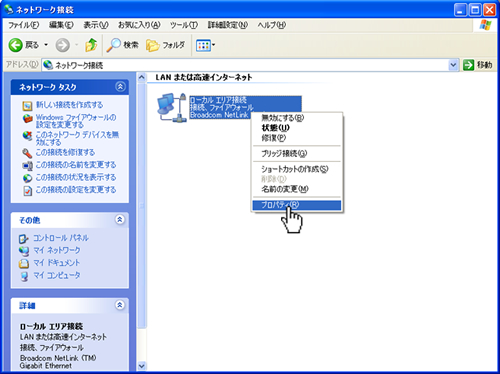This screenshot has height=374, width=500.
Task: Open the ファイル(F) menu
Action: coord(23,25)
